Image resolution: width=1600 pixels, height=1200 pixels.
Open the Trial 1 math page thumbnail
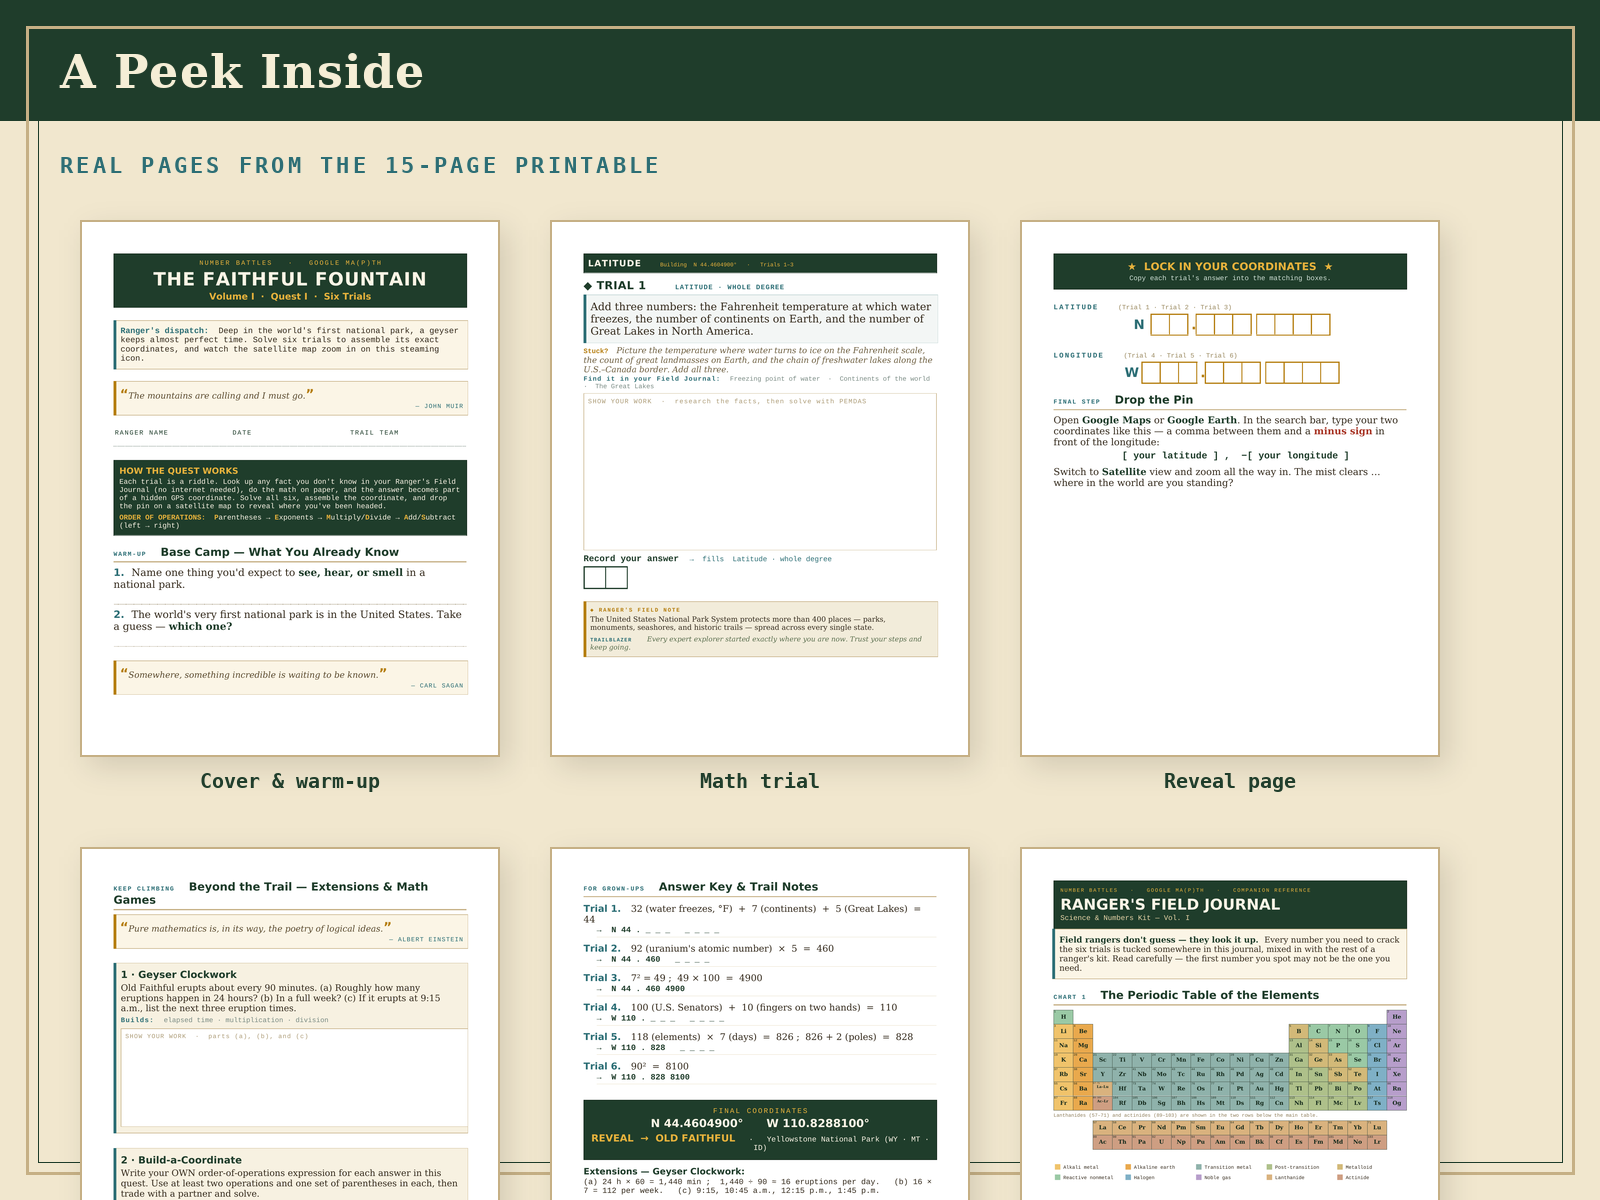(760, 488)
